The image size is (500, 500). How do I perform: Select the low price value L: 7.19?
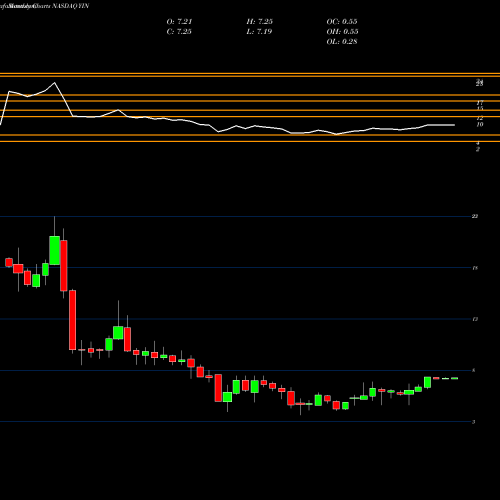[260, 32]
